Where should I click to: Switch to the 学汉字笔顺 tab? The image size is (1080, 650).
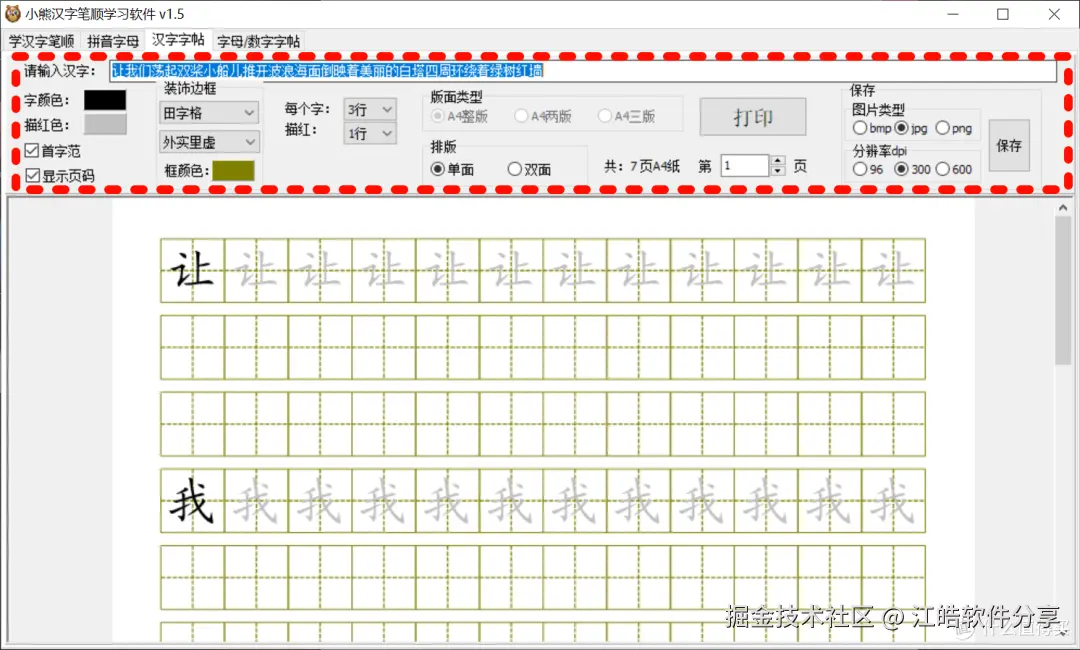pos(43,41)
